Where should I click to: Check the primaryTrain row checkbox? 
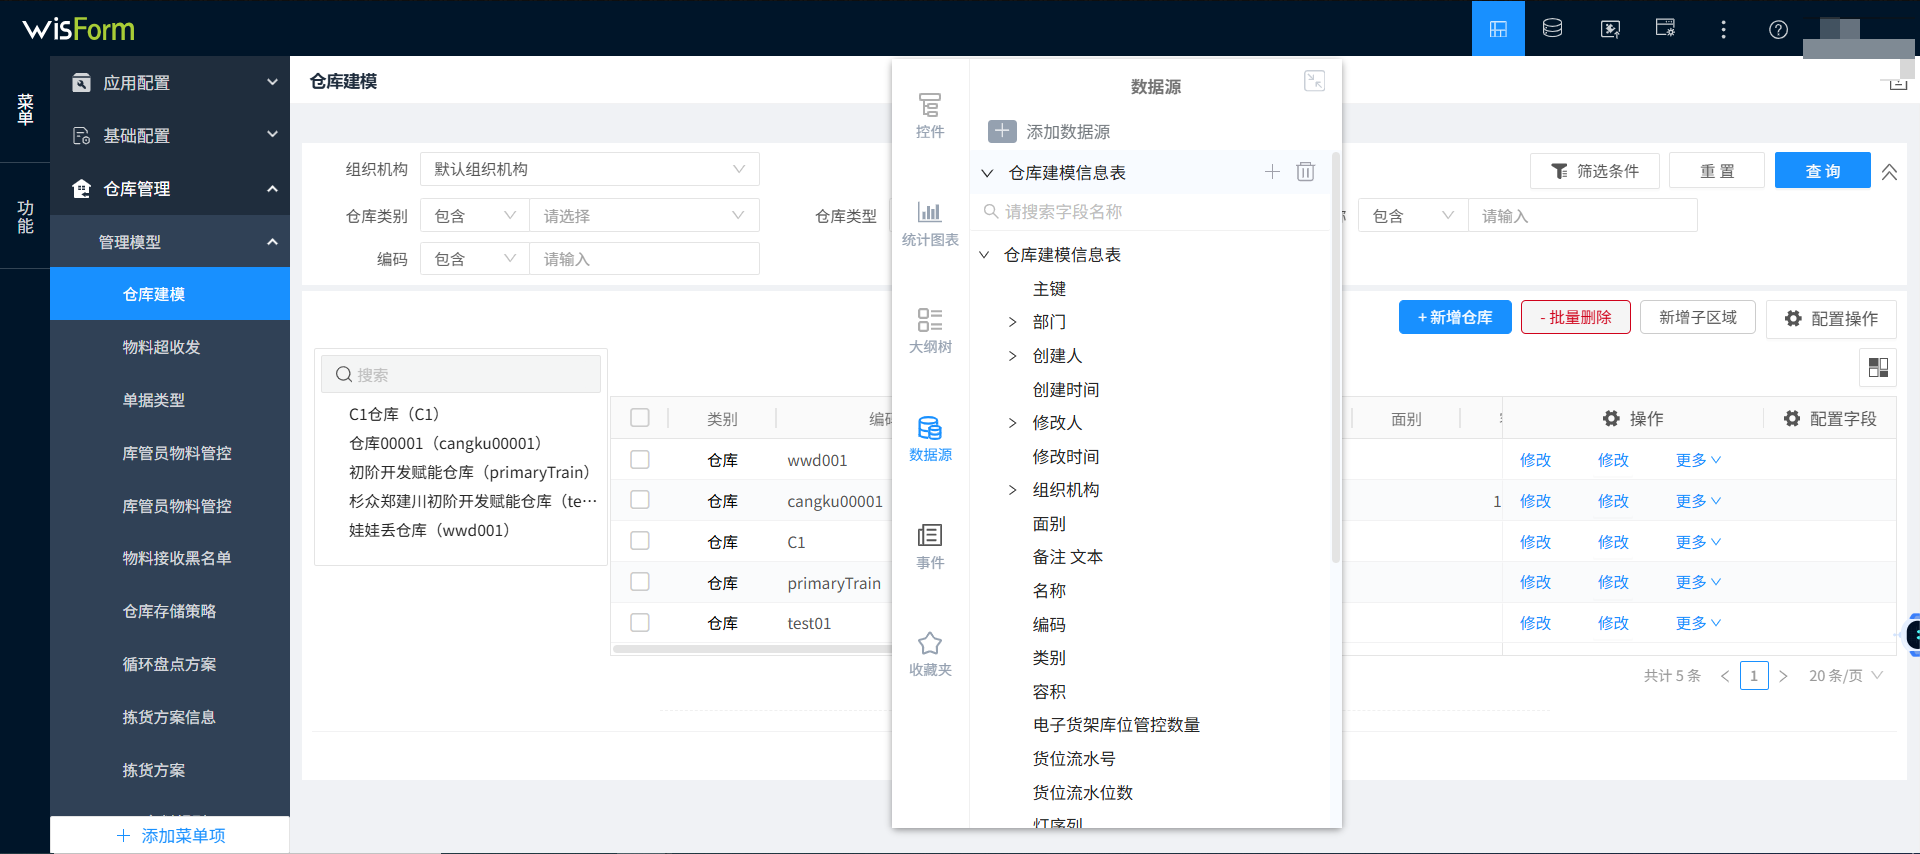(x=640, y=581)
